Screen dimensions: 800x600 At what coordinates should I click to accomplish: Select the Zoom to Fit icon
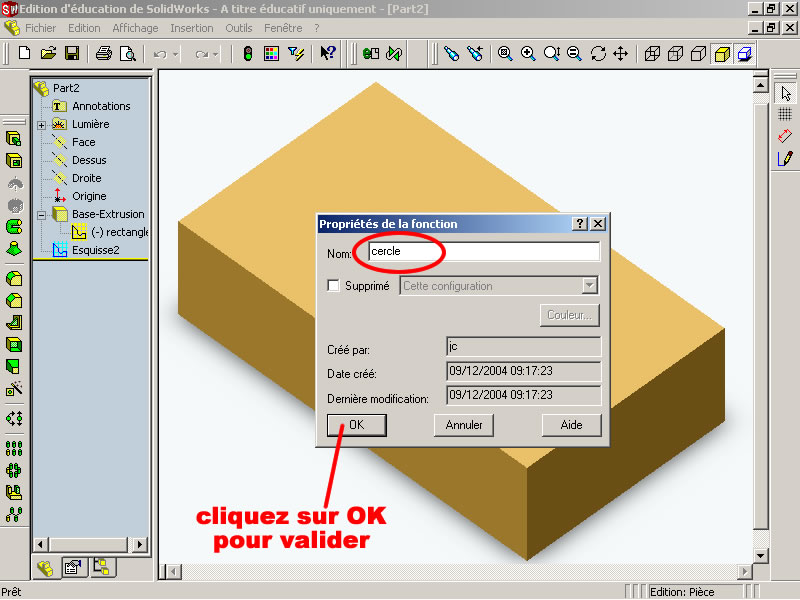click(x=505, y=53)
